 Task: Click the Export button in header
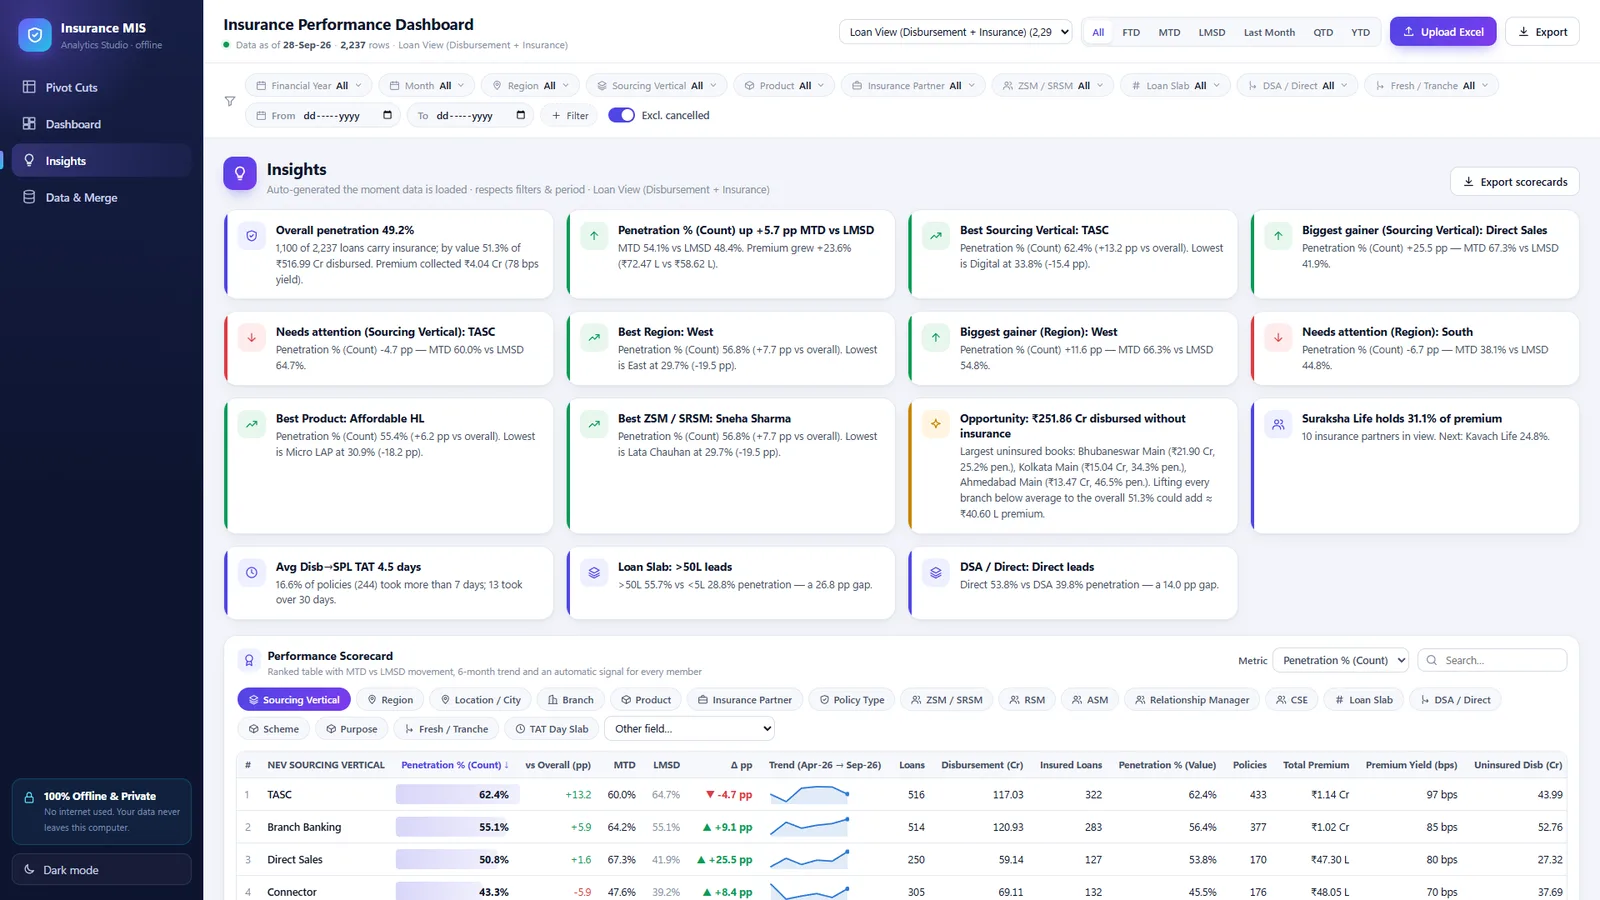tap(1542, 32)
